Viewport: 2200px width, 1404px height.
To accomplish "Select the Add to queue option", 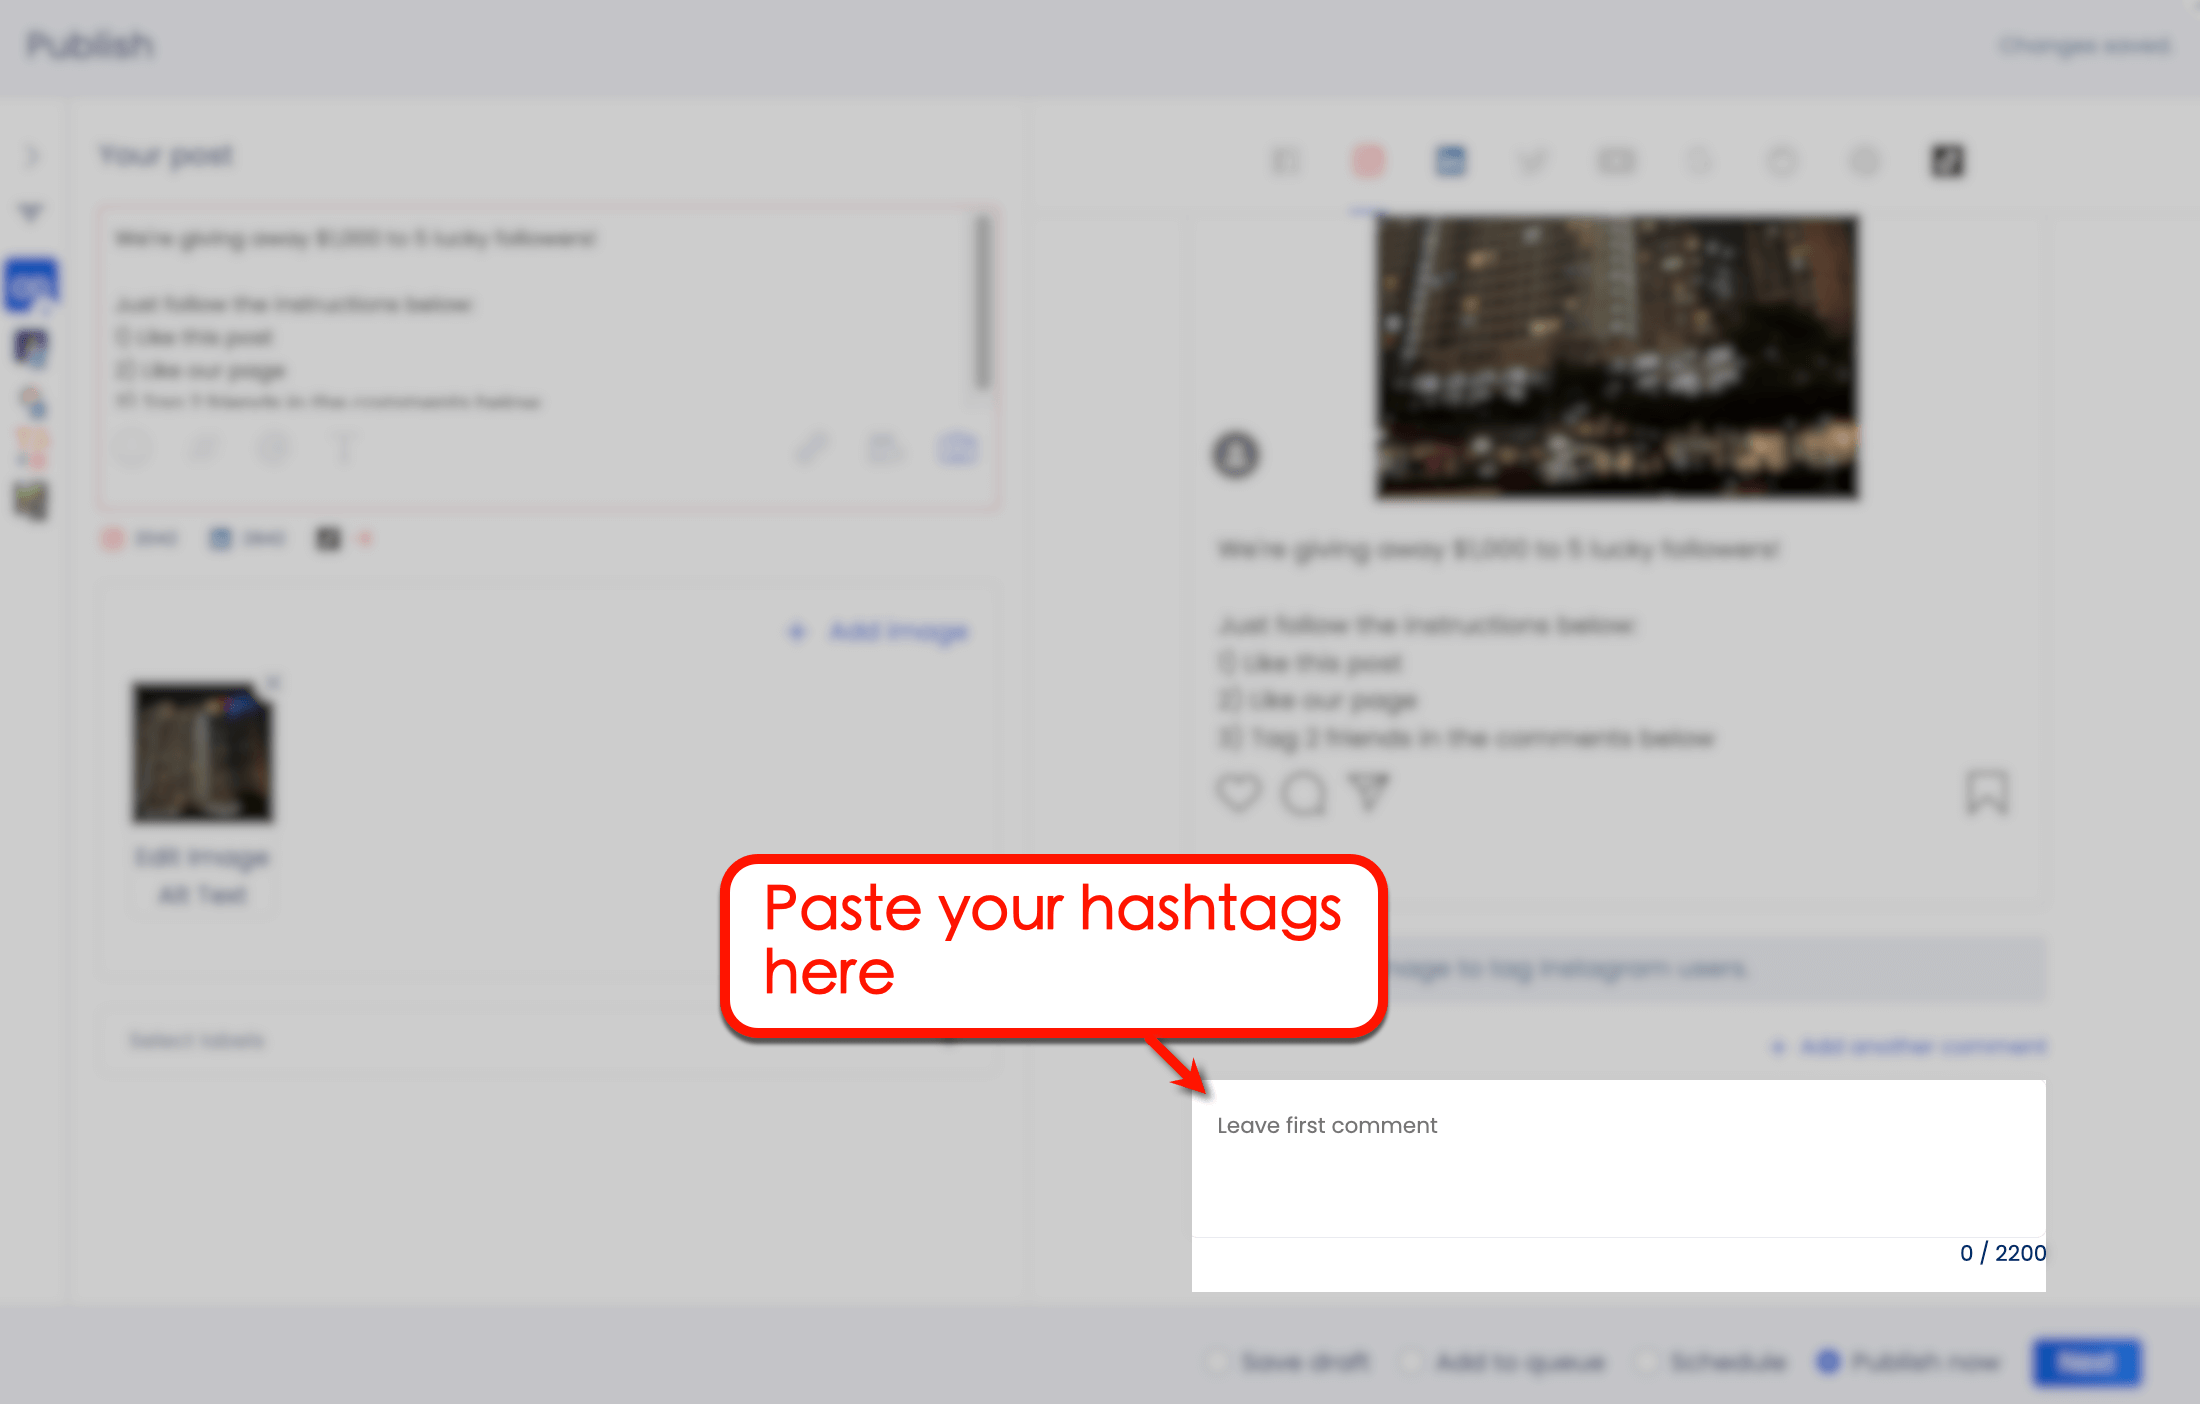I will click(1412, 1362).
